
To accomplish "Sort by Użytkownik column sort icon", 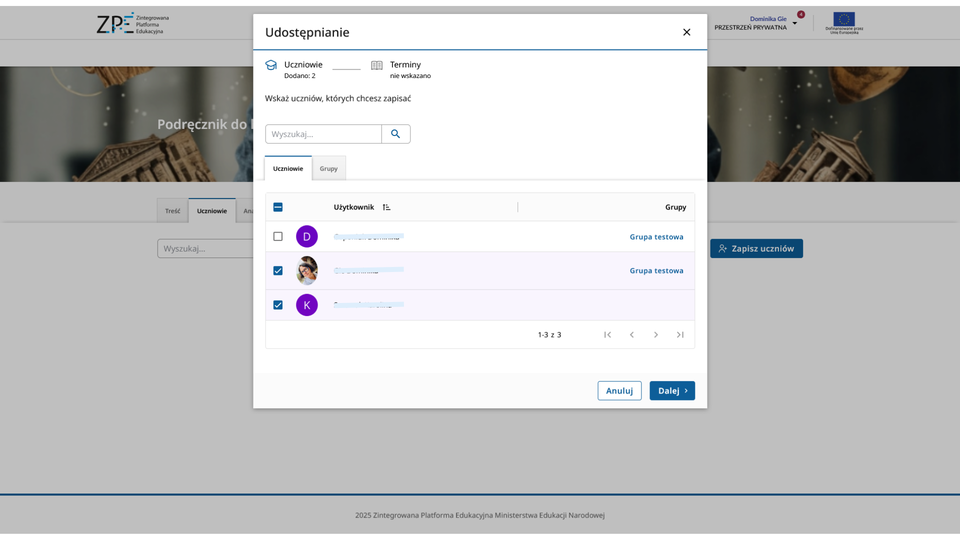I will (x=387, y=207).
